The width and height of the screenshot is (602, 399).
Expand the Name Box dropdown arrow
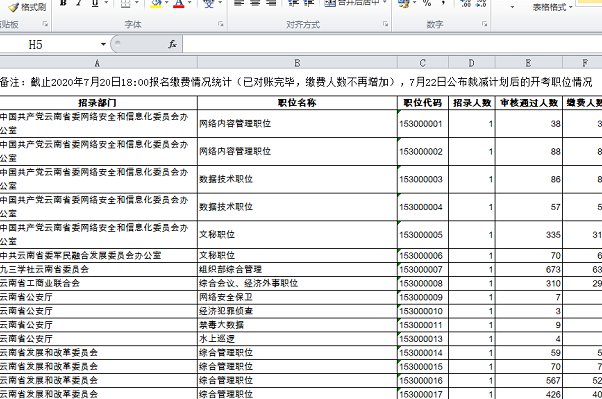[x=103, y=45]
